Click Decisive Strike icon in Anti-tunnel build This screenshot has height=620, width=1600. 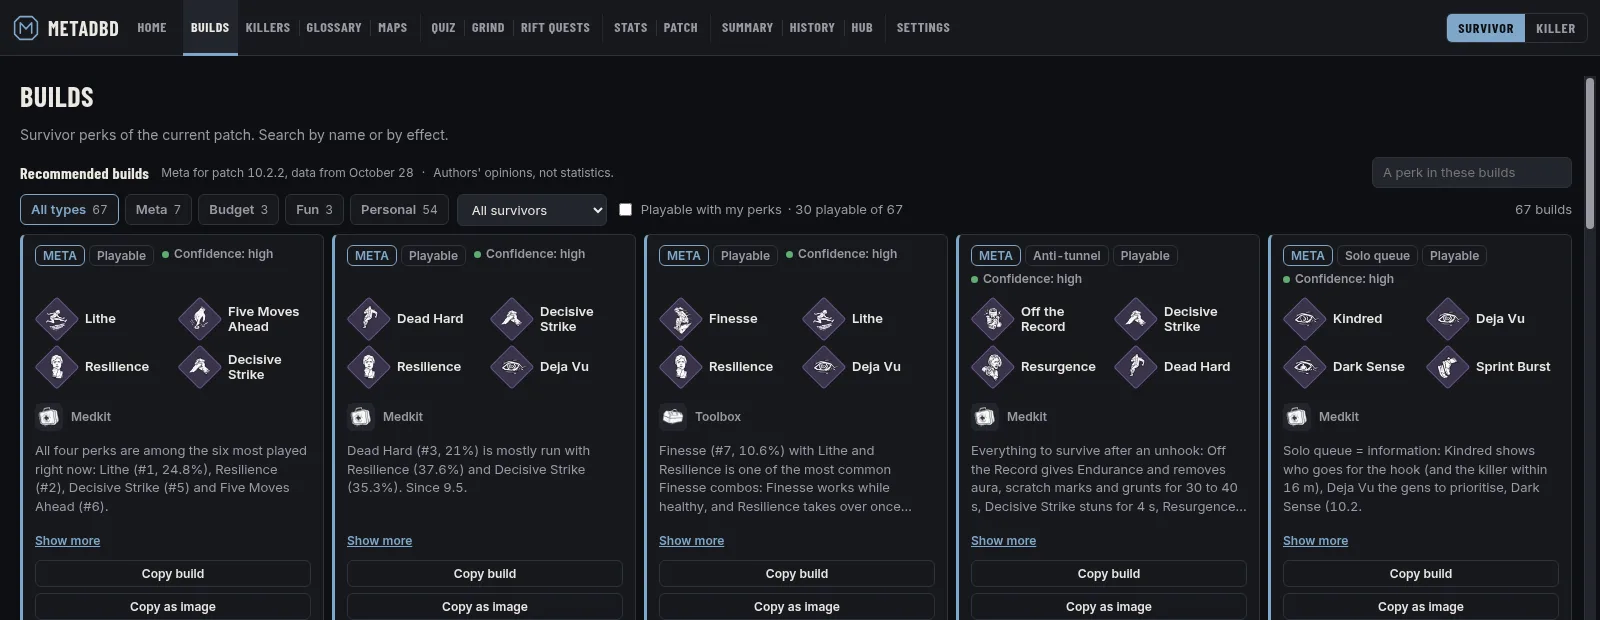click(1136, 319)
